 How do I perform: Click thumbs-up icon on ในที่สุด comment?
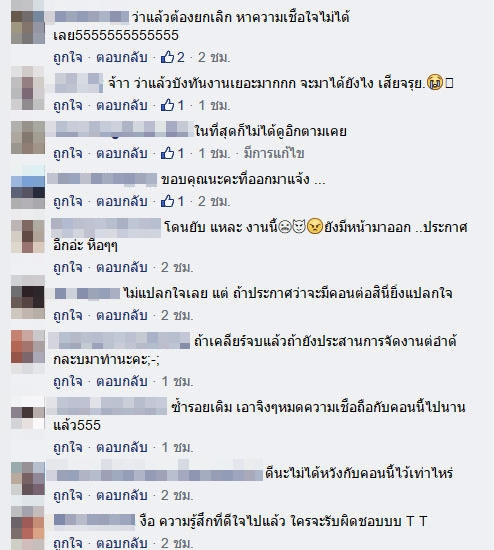[167, 153]
